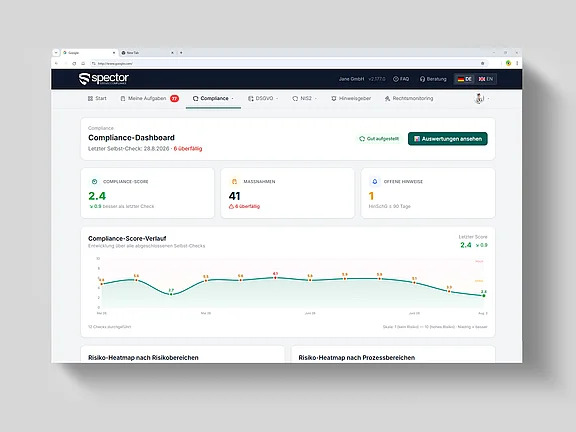576x432 pixels.
Task: Select the last chart data point 2.4
Action: (x=484, y=295)
